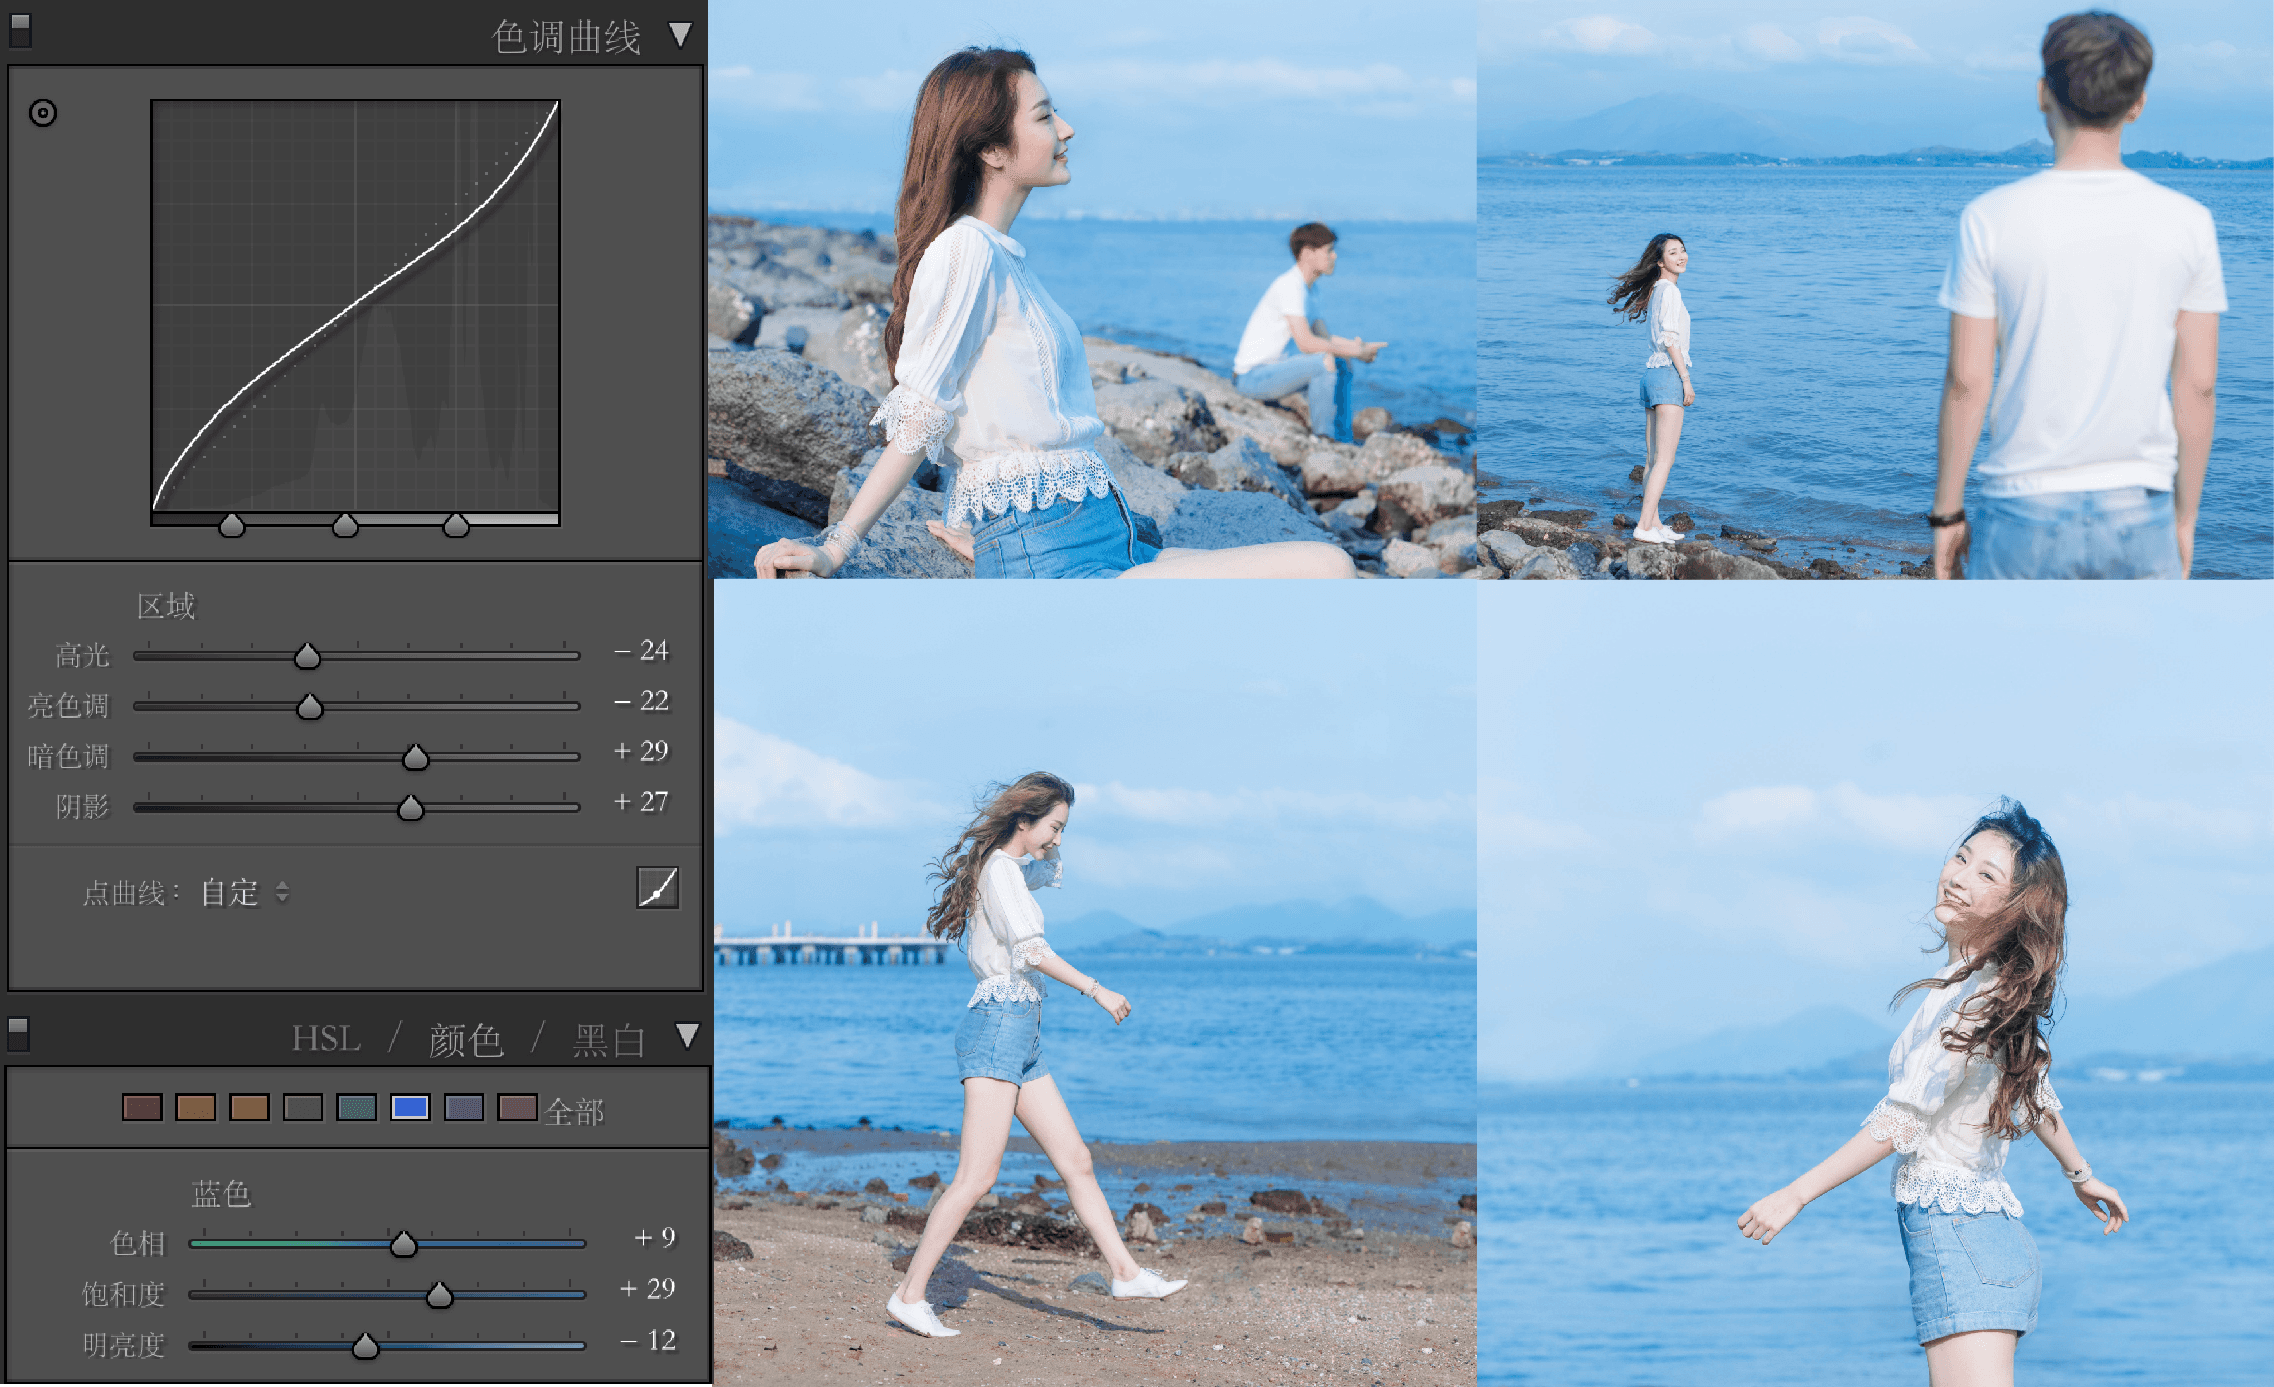Switch to the 颜色 tab
This screenshot has width=2274, height=1387.
click(465, 1041)
